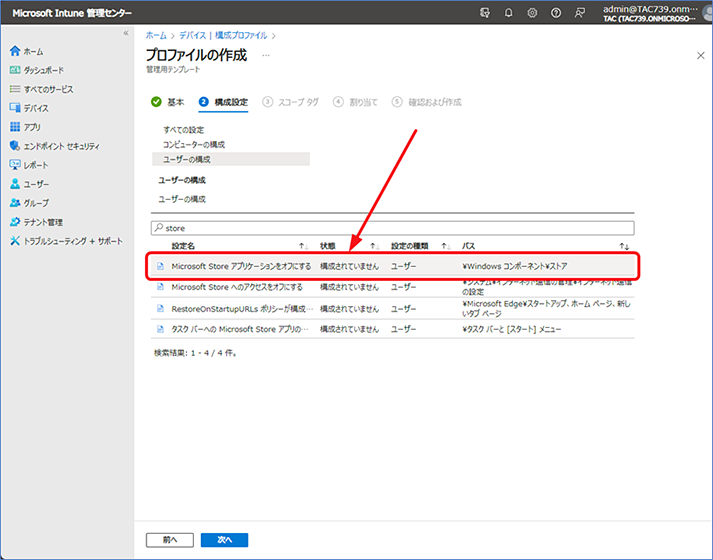Select the 割り当て wizard step
This screenshot has width=713, height=560.
click(356, 102)
